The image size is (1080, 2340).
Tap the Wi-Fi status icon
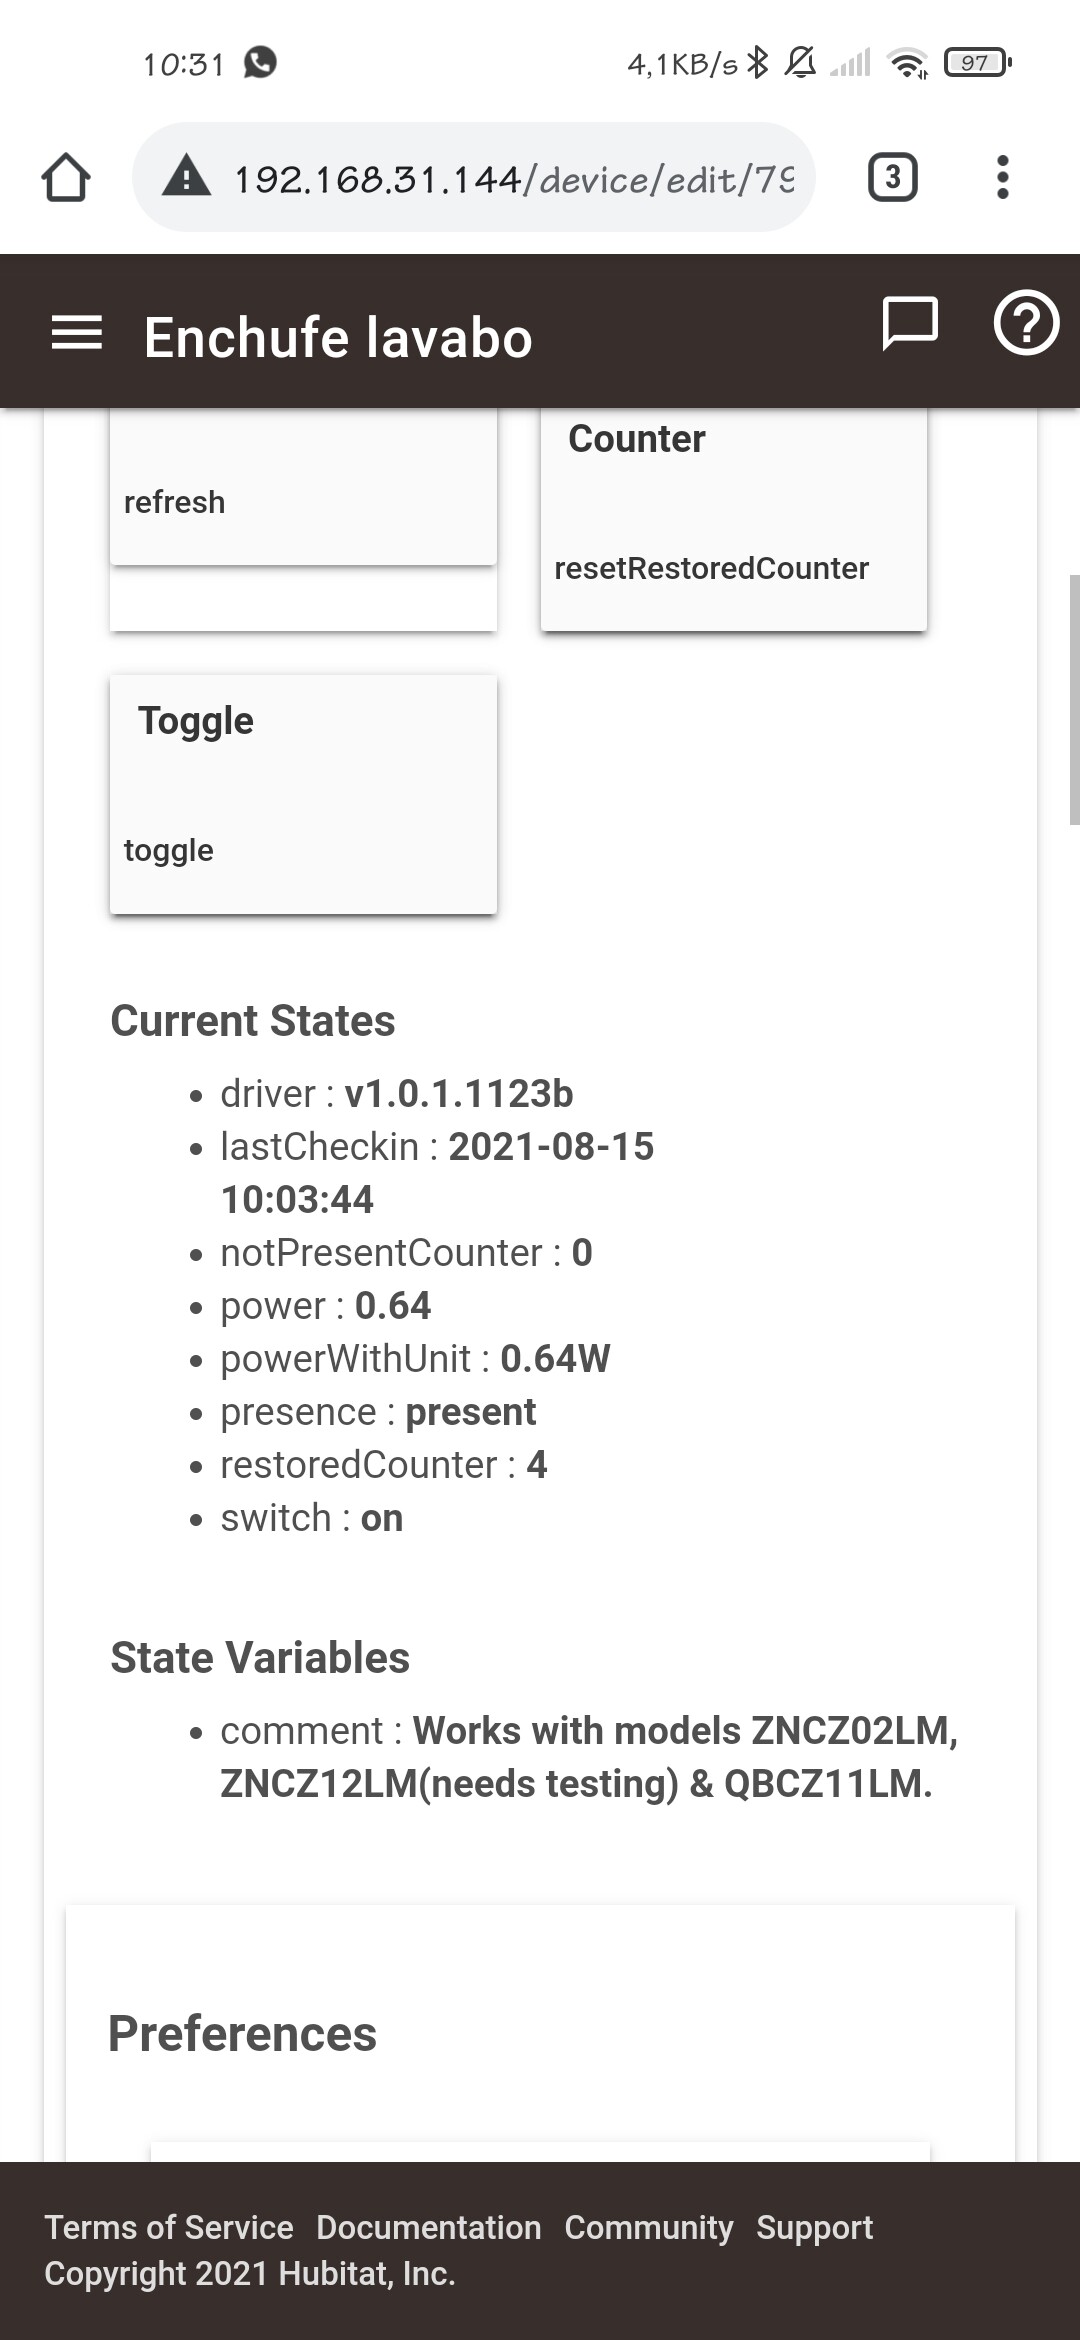click(908, 63)
